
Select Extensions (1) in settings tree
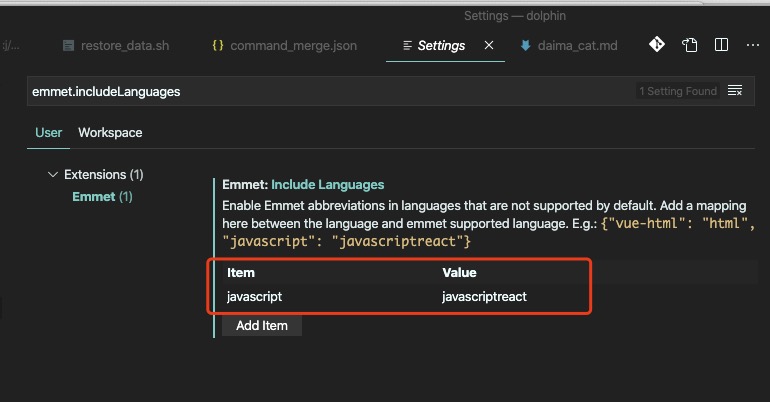click(x=104, y=174)
